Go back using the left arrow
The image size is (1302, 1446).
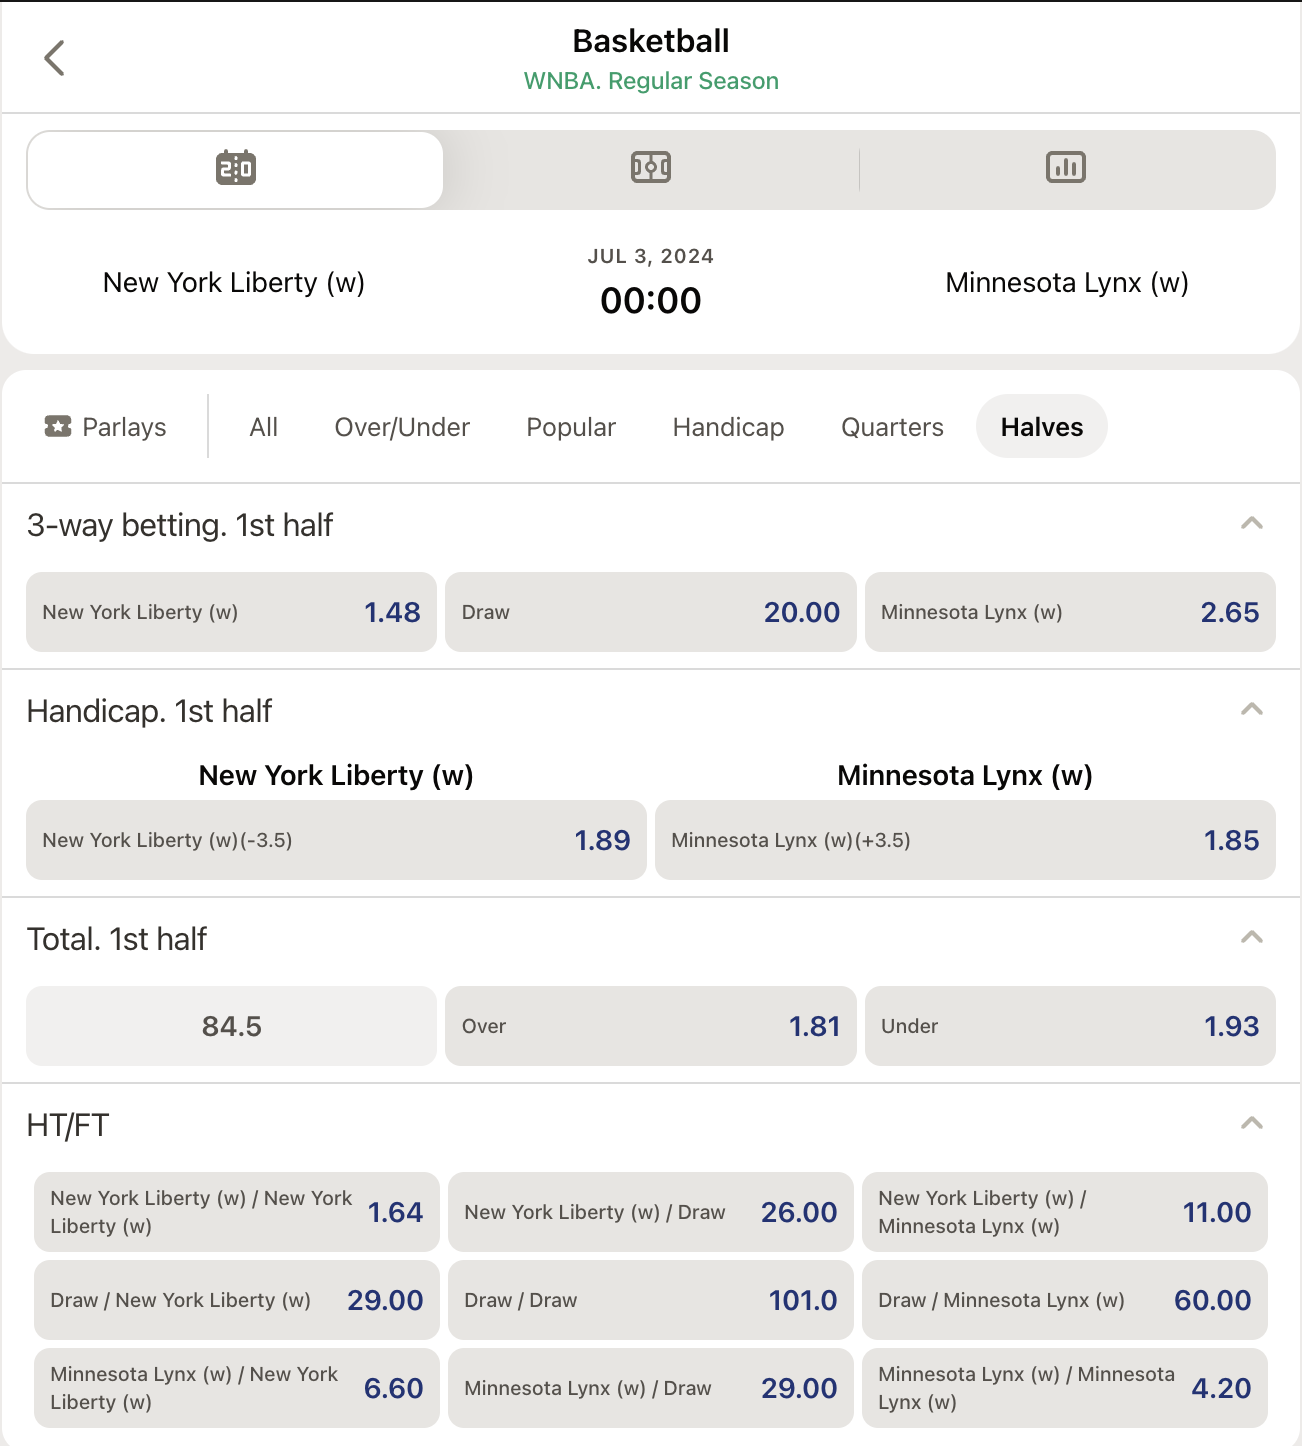(x=55, y=58)
